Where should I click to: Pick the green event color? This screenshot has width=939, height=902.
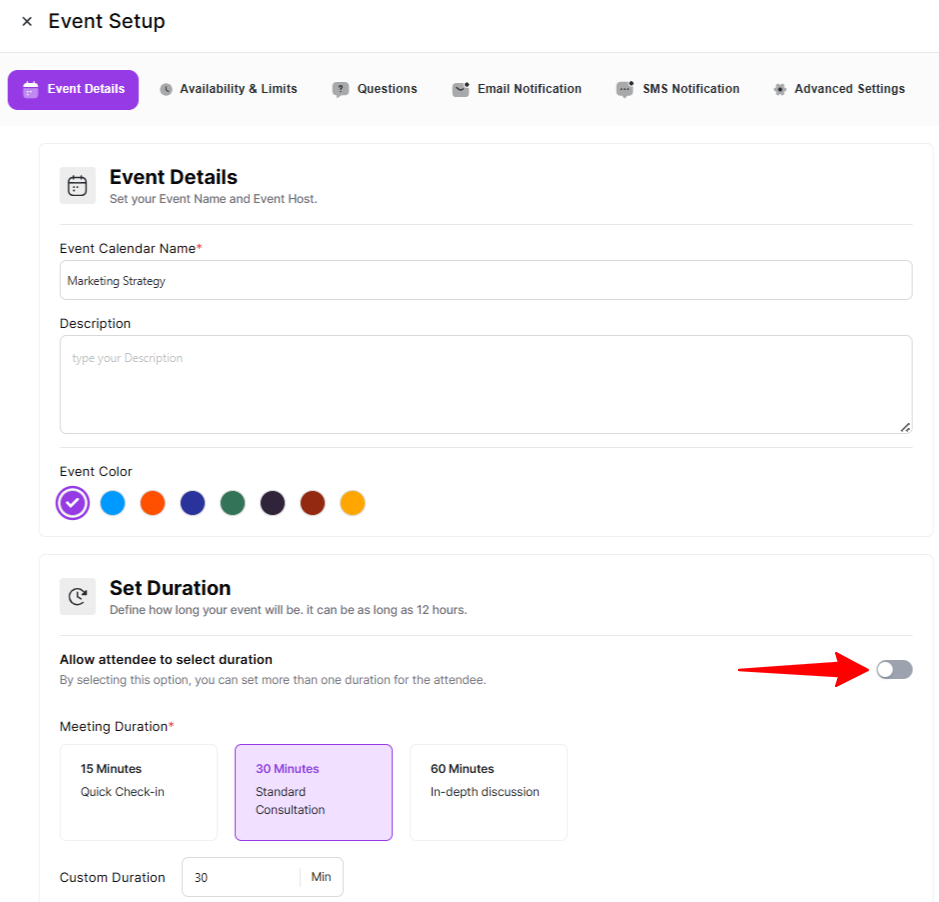[233, 503]
